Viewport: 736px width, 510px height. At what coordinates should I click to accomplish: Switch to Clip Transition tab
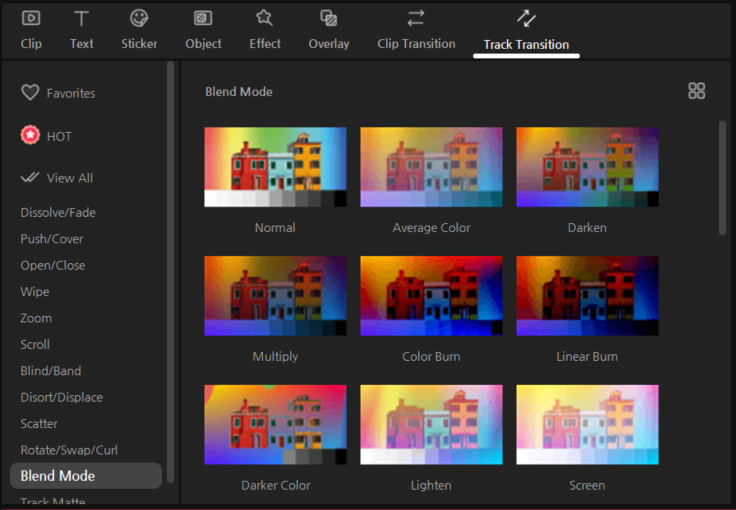point(416,29)
